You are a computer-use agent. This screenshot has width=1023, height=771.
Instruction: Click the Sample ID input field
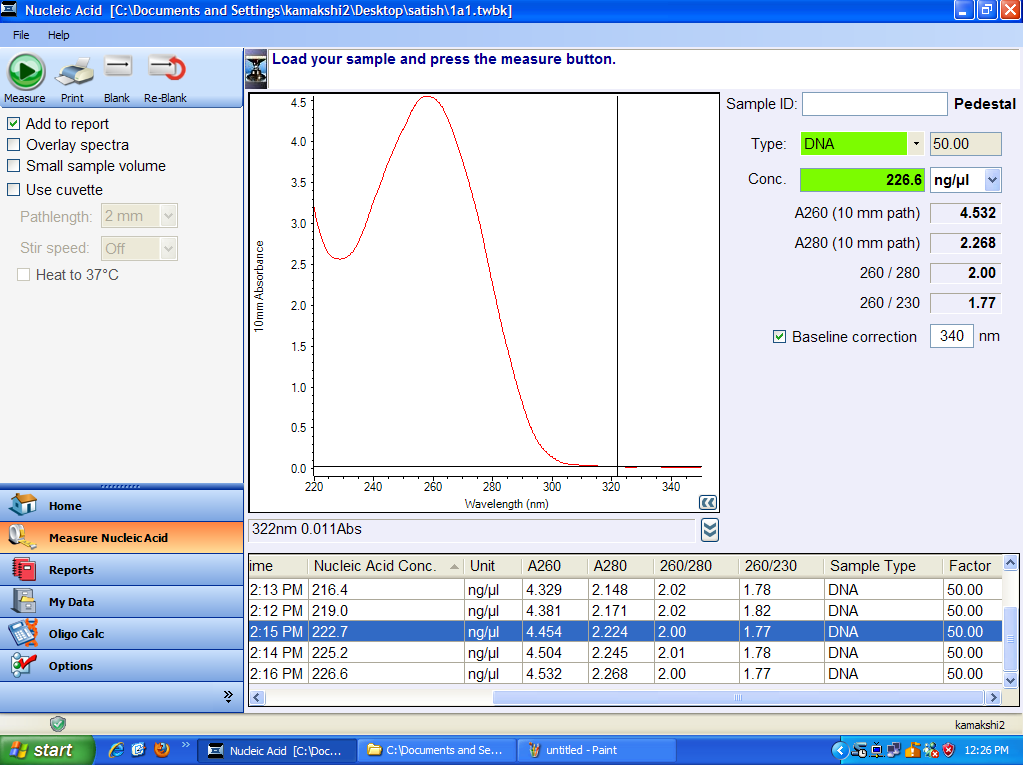[874, 104]
